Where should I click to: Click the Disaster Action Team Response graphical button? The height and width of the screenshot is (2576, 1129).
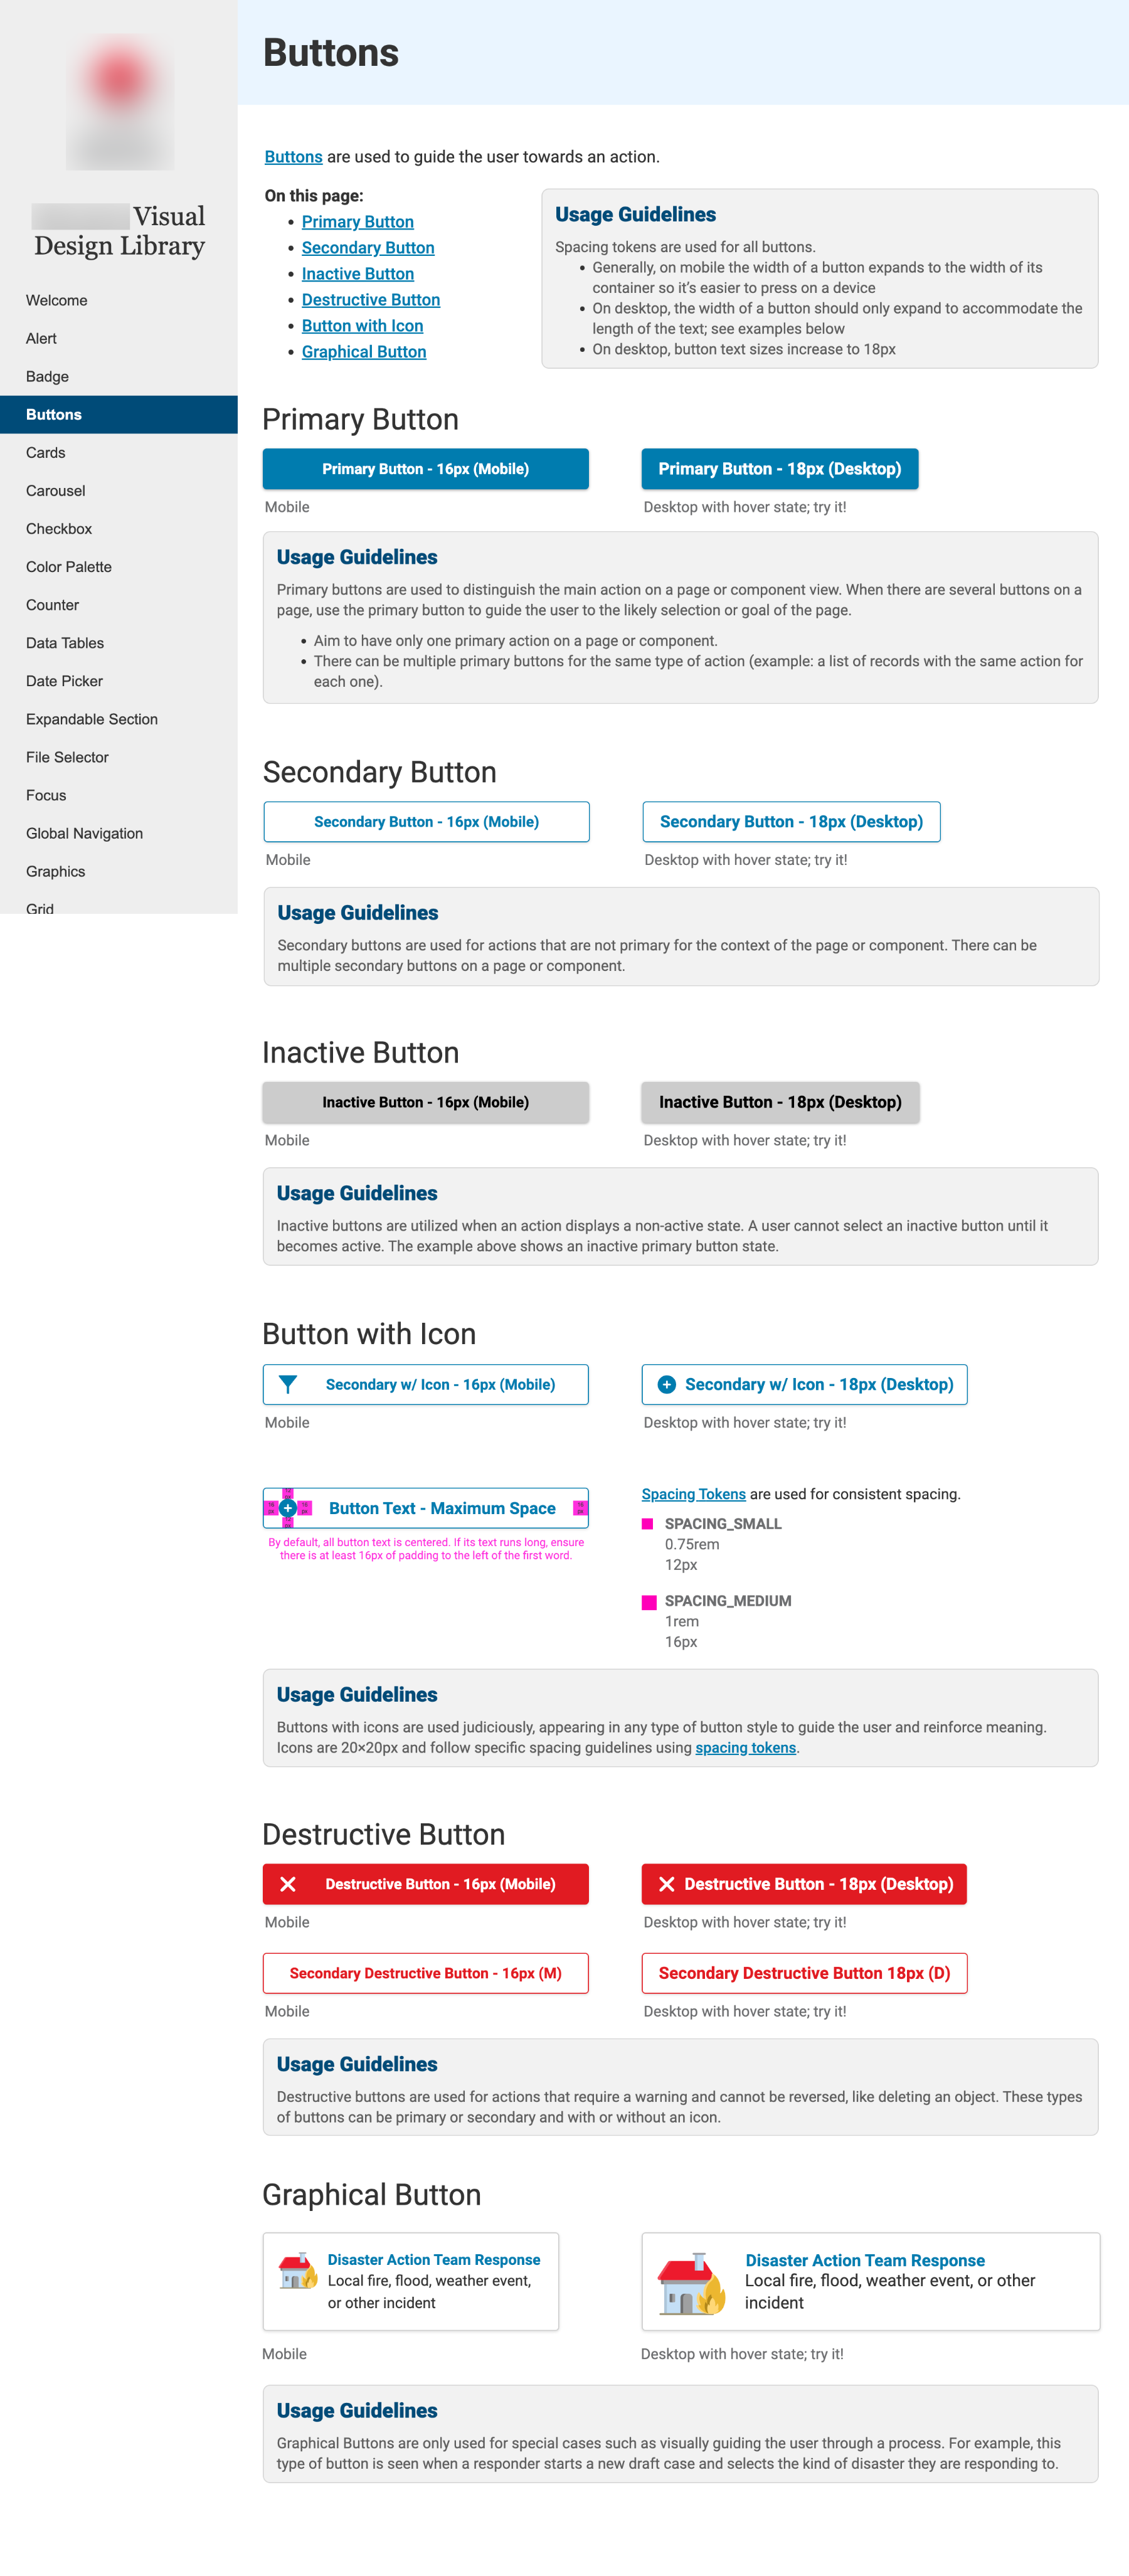pyautogui.click(x=411, y=2281)
